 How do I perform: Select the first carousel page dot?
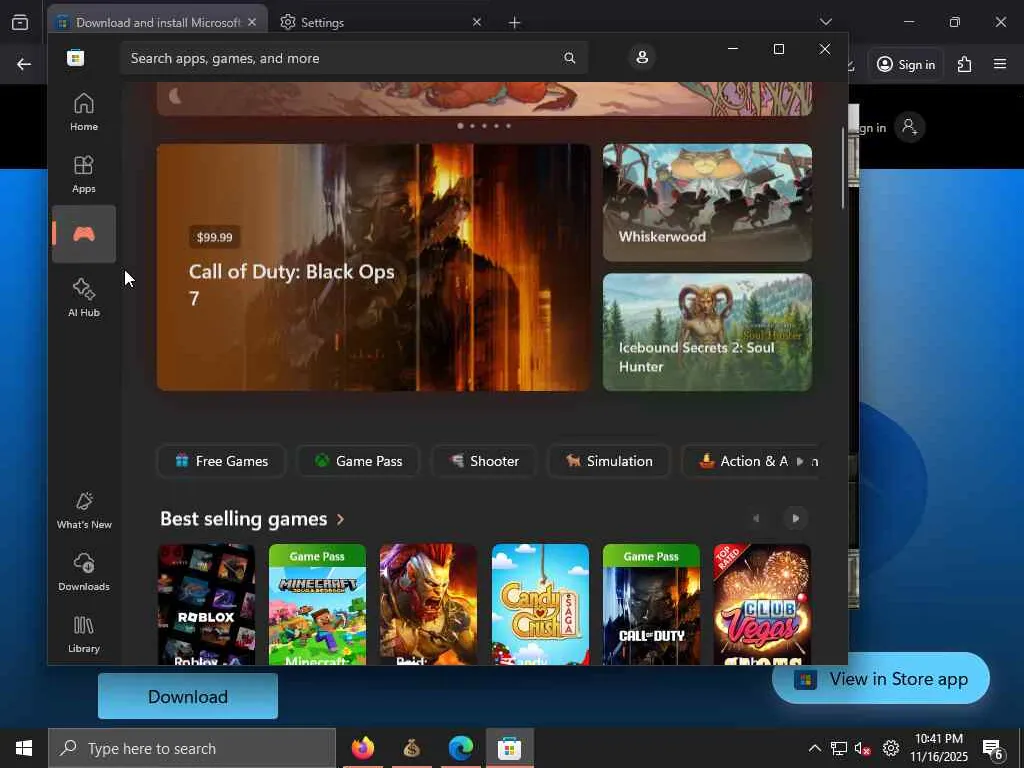click(x=460, y=125)
